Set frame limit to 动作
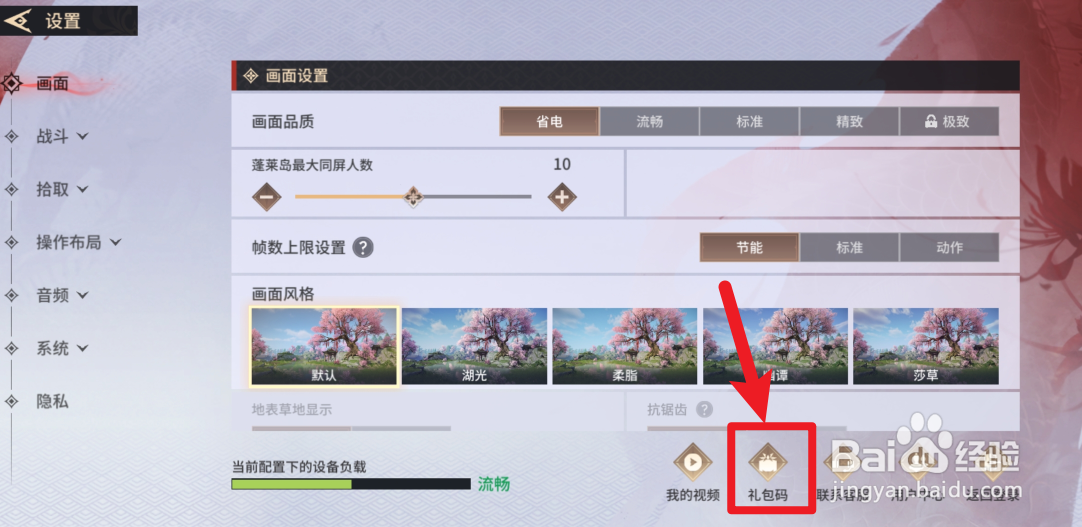 click(x=950, y=247)
